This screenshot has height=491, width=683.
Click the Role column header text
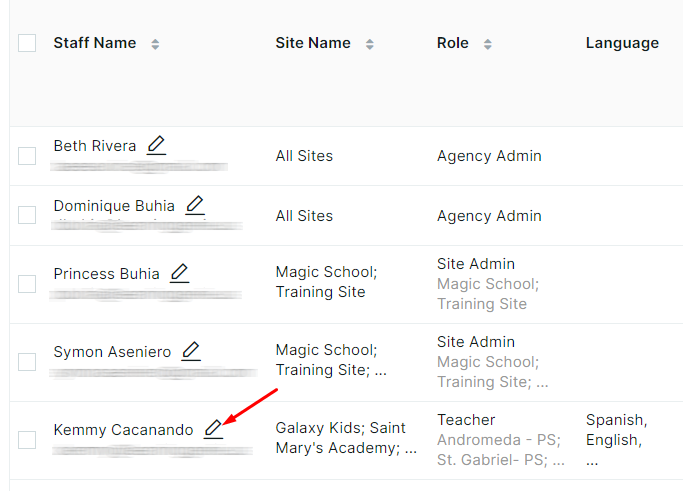(x=453, y=43)
